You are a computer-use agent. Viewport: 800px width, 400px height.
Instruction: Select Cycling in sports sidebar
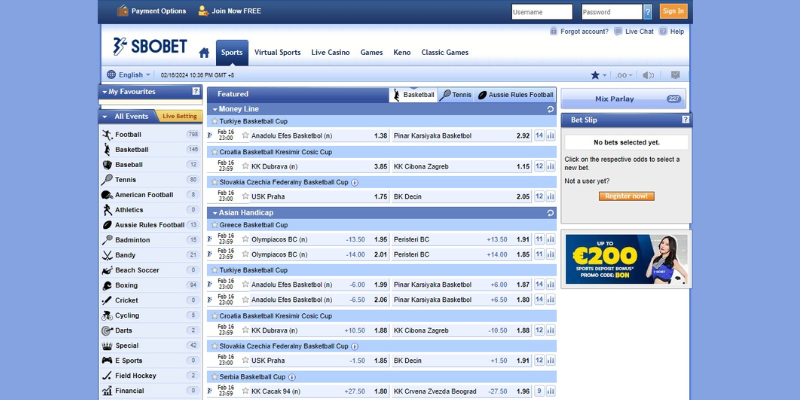(151, 315)
